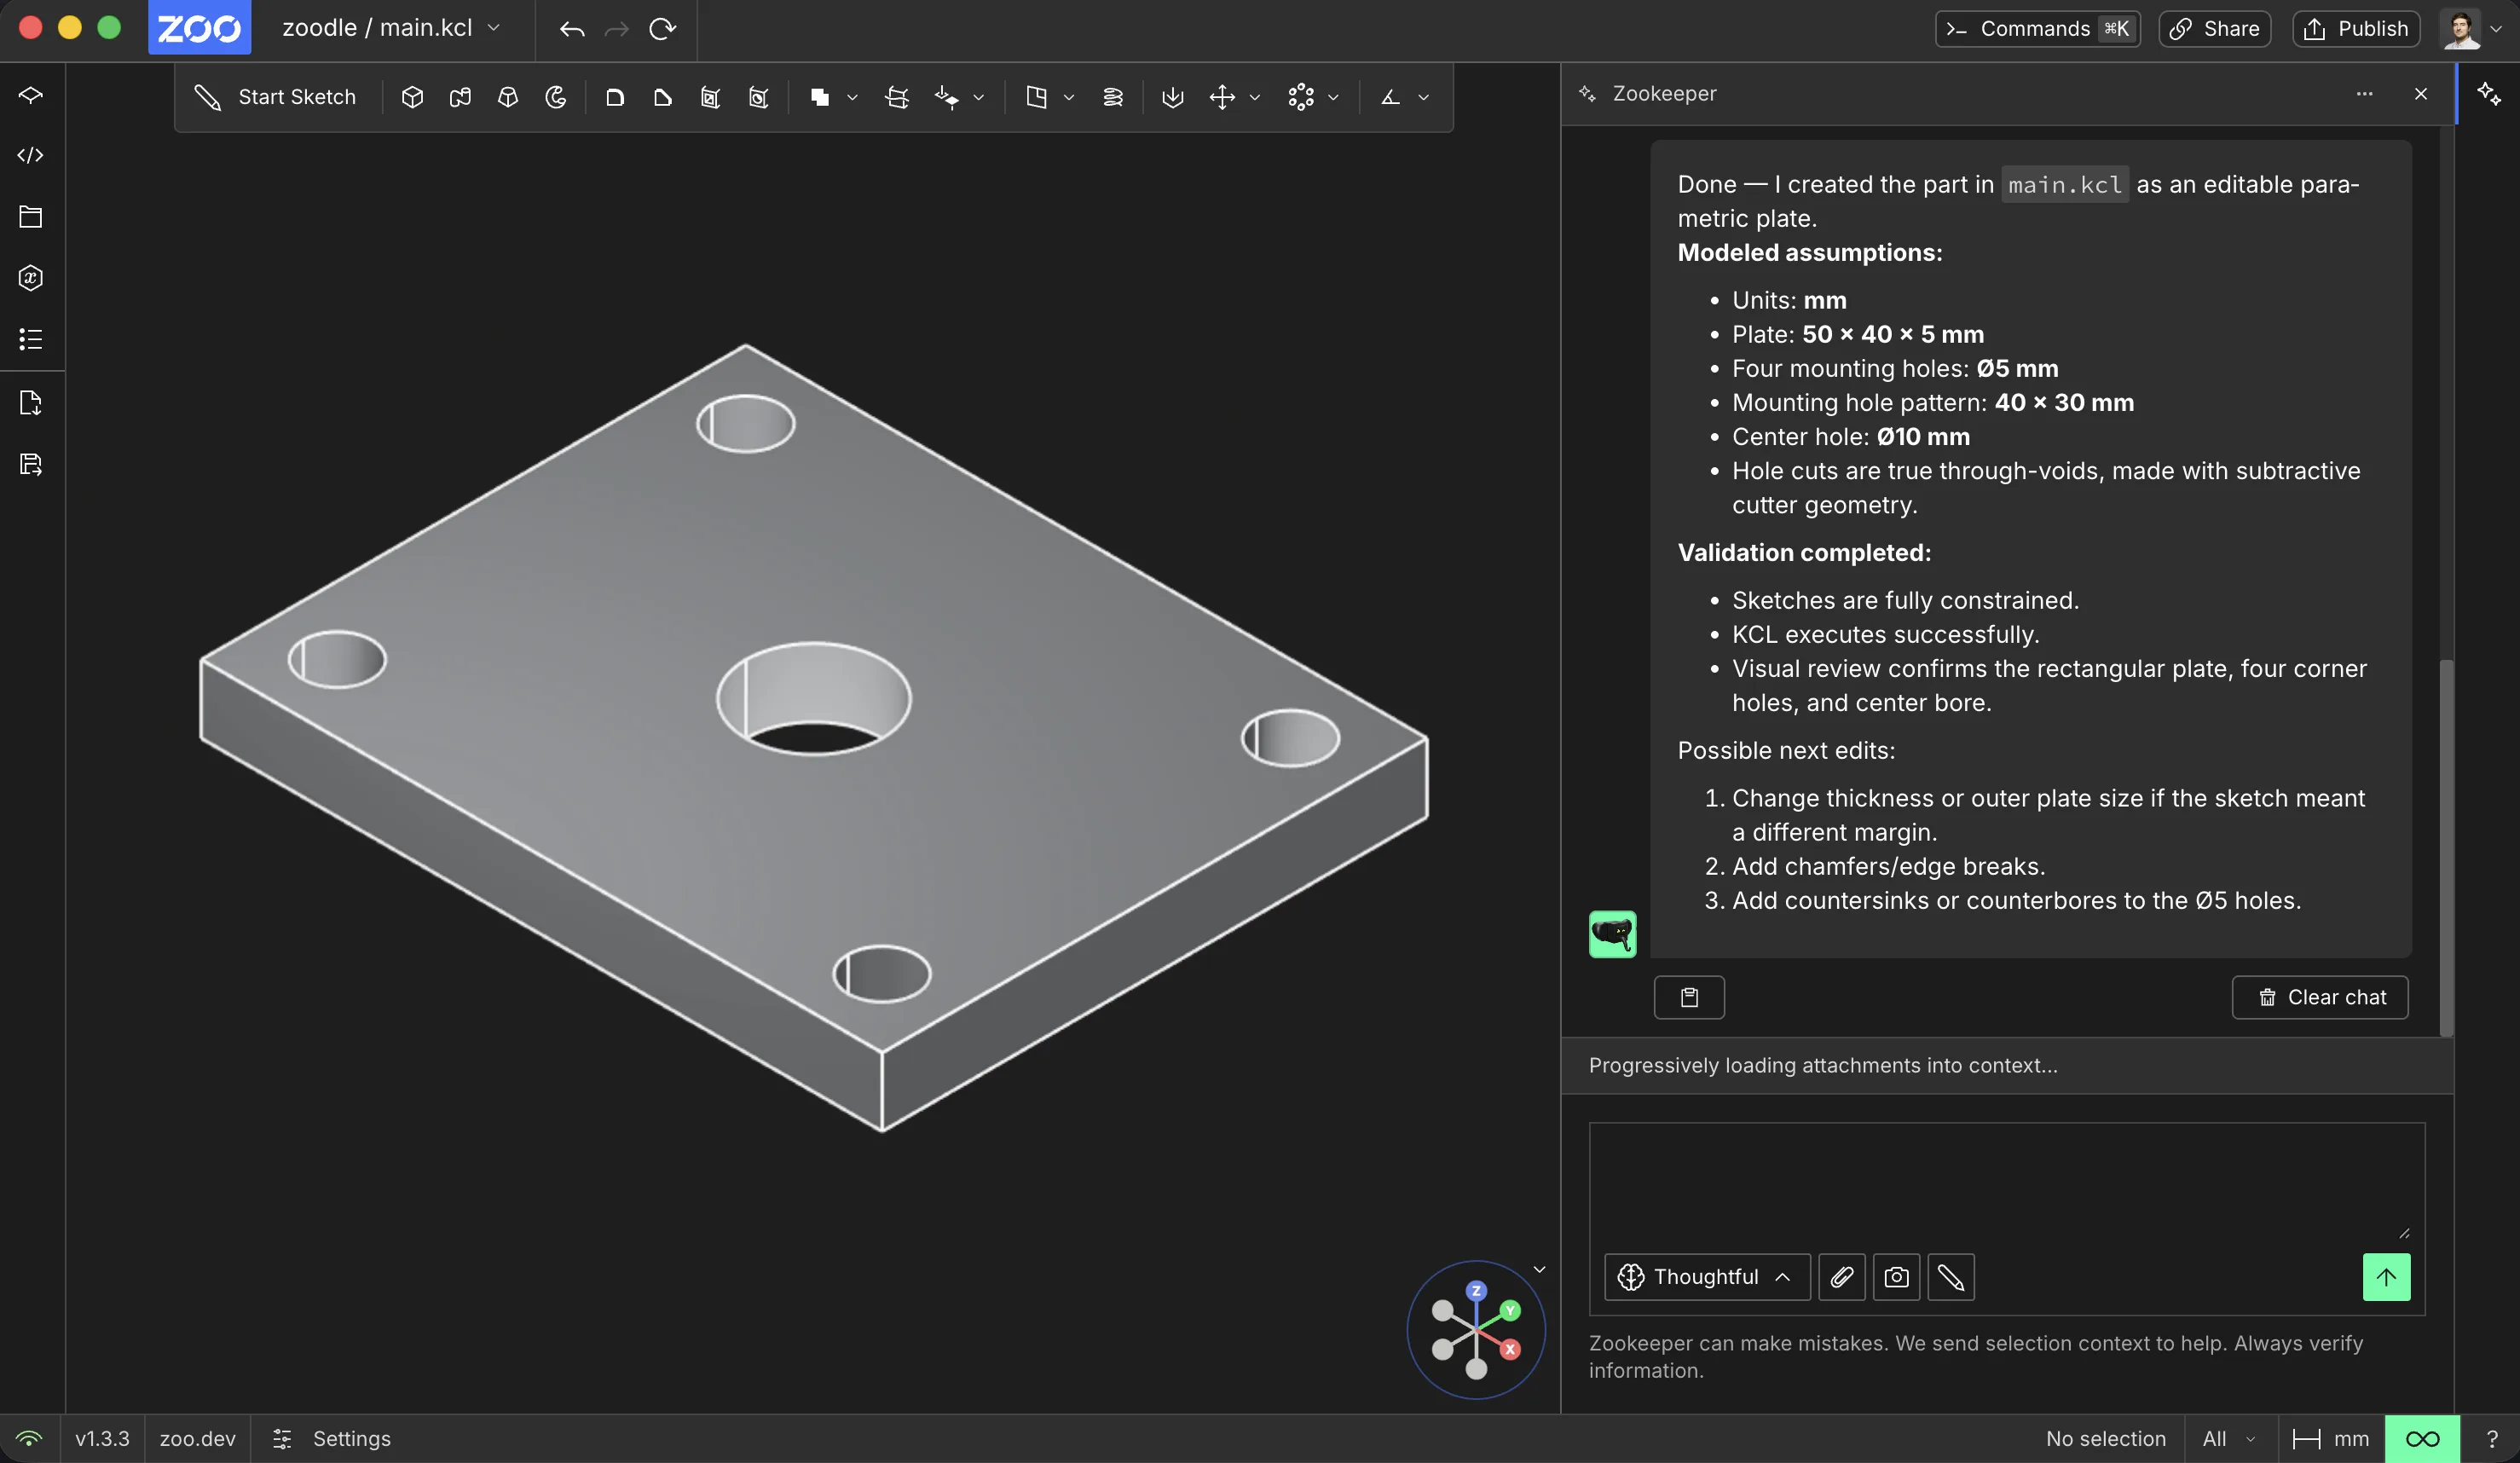This screenshot has height=1463, width=2520.
Task: Click the Publish button
Action: (2356, 29)
